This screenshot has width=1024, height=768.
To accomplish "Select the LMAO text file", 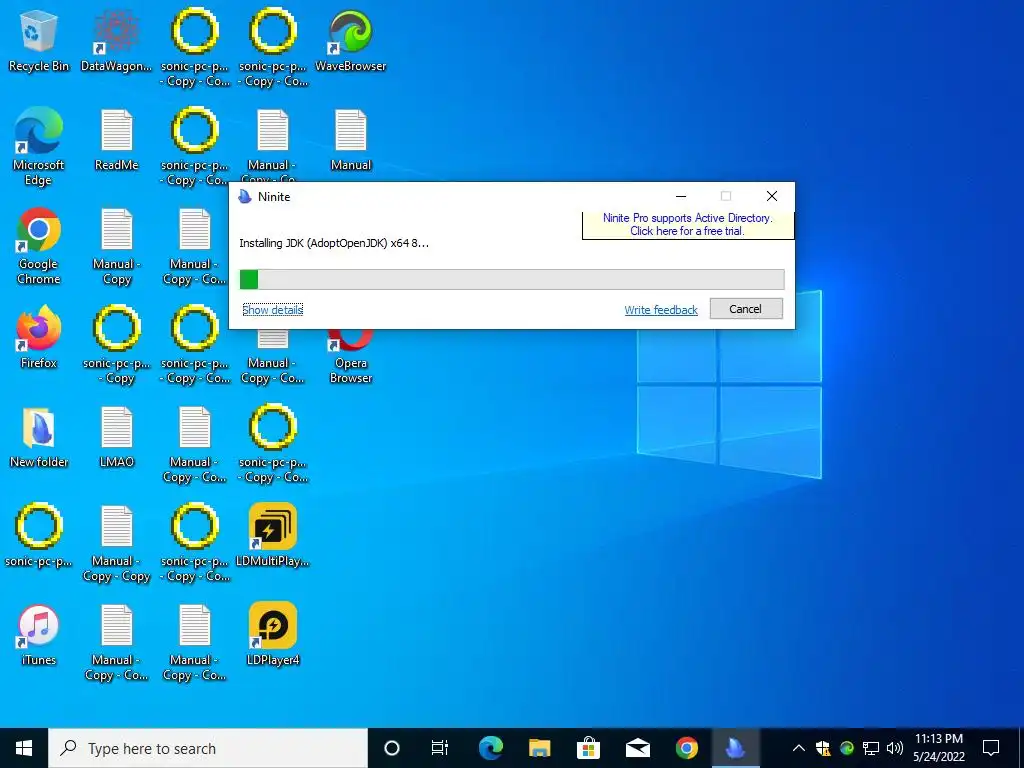I will tap(116, 438).
